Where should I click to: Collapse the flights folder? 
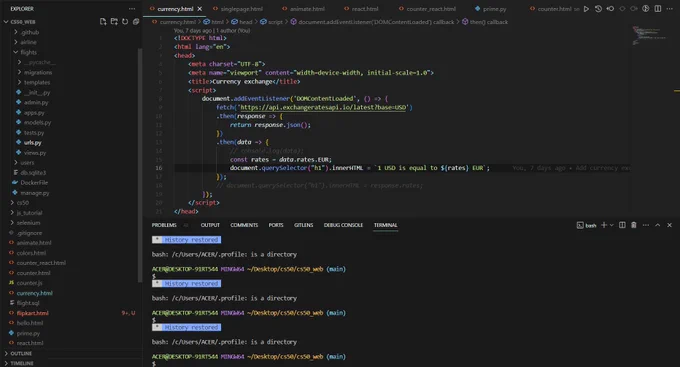tap(28, 52)
